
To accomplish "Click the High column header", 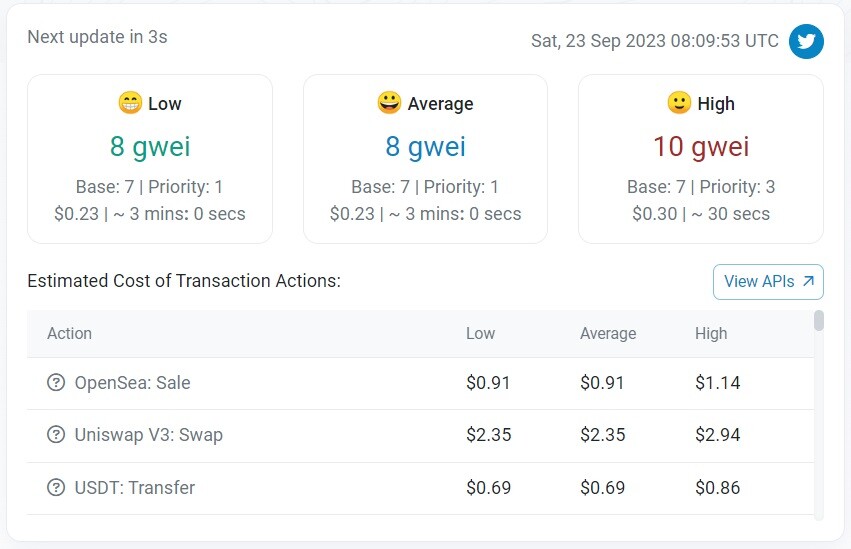I will (711, 333).
